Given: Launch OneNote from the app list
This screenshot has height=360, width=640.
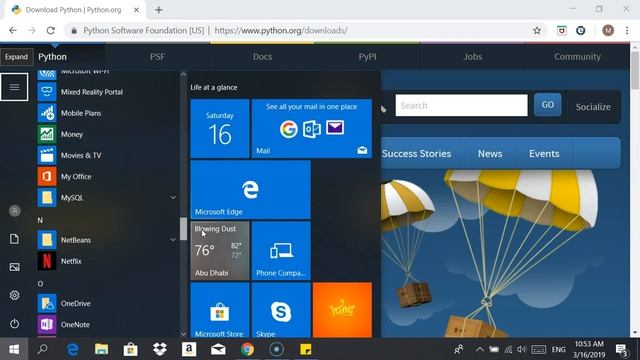Looking at the screenshot, I should pos(75,325).
